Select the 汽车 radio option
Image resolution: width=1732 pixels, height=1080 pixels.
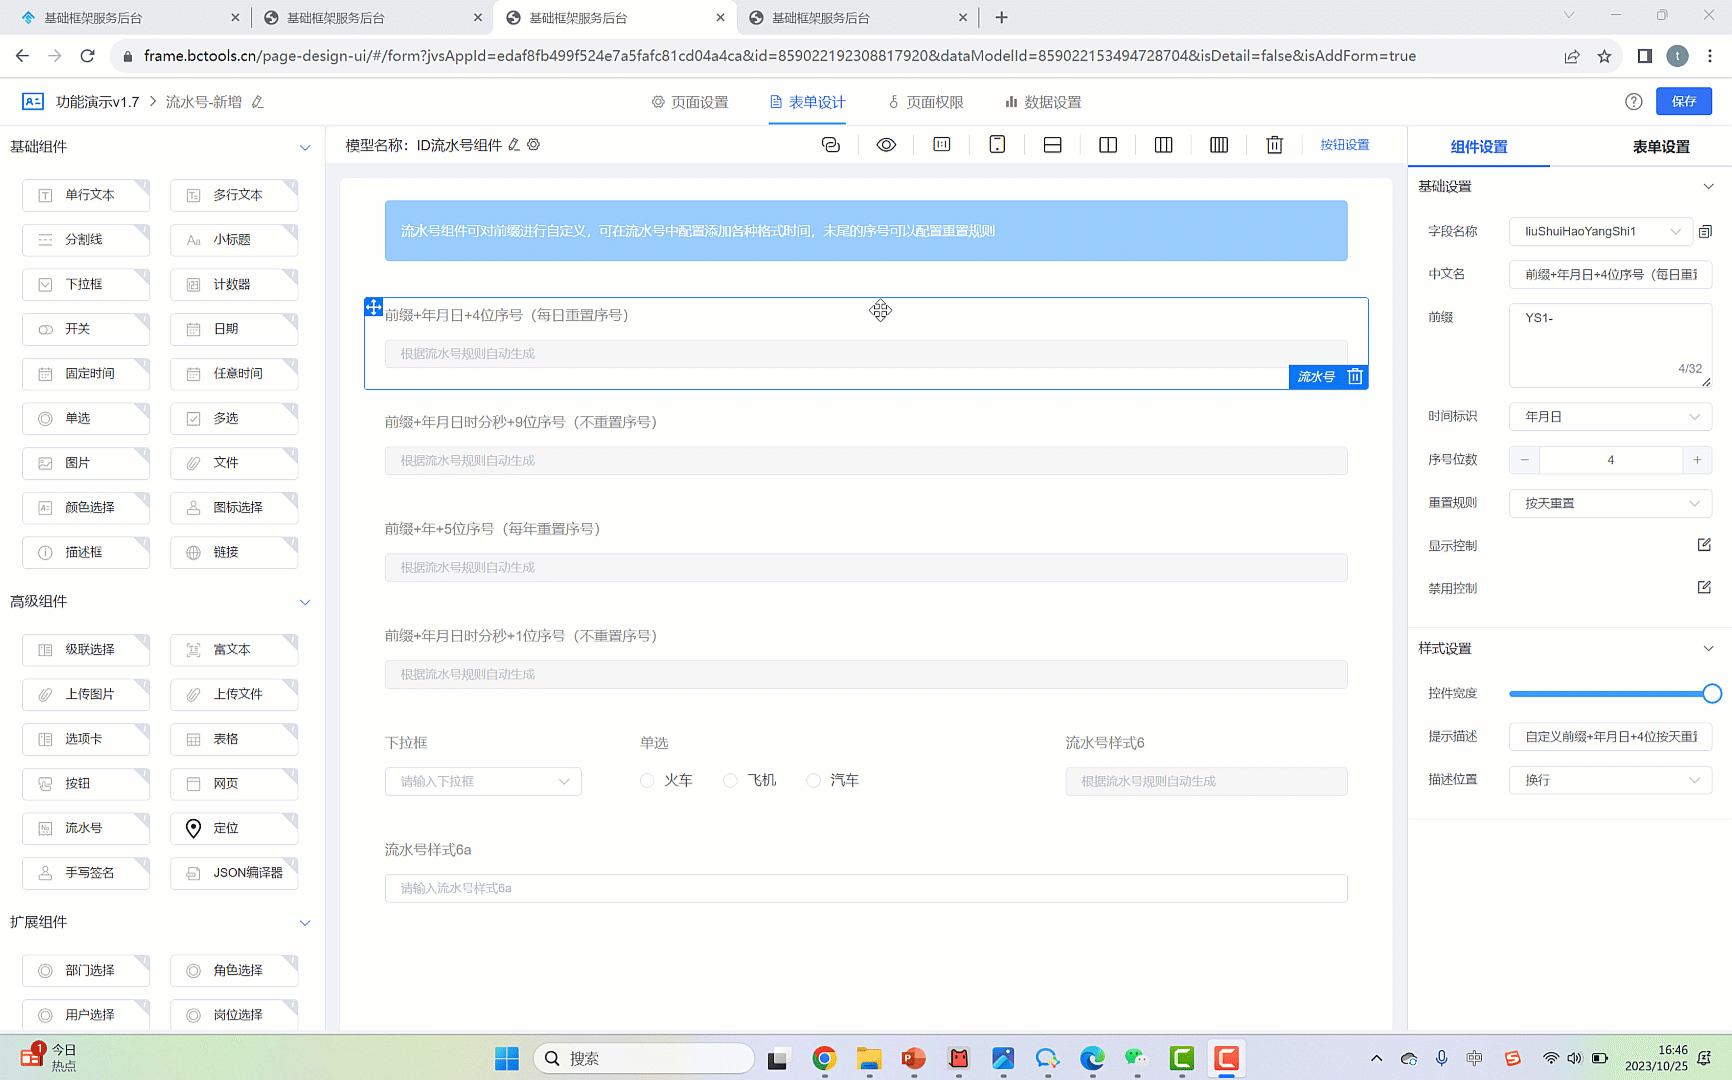click(813, 781)
